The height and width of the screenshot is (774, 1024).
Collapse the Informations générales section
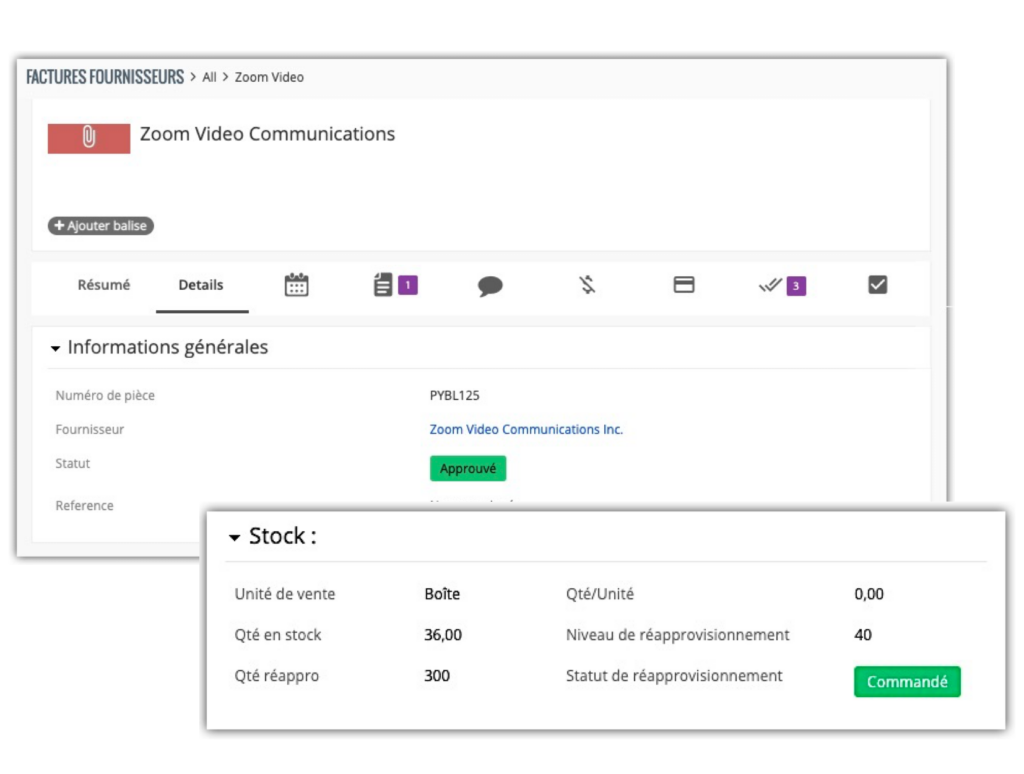(56, 348)
